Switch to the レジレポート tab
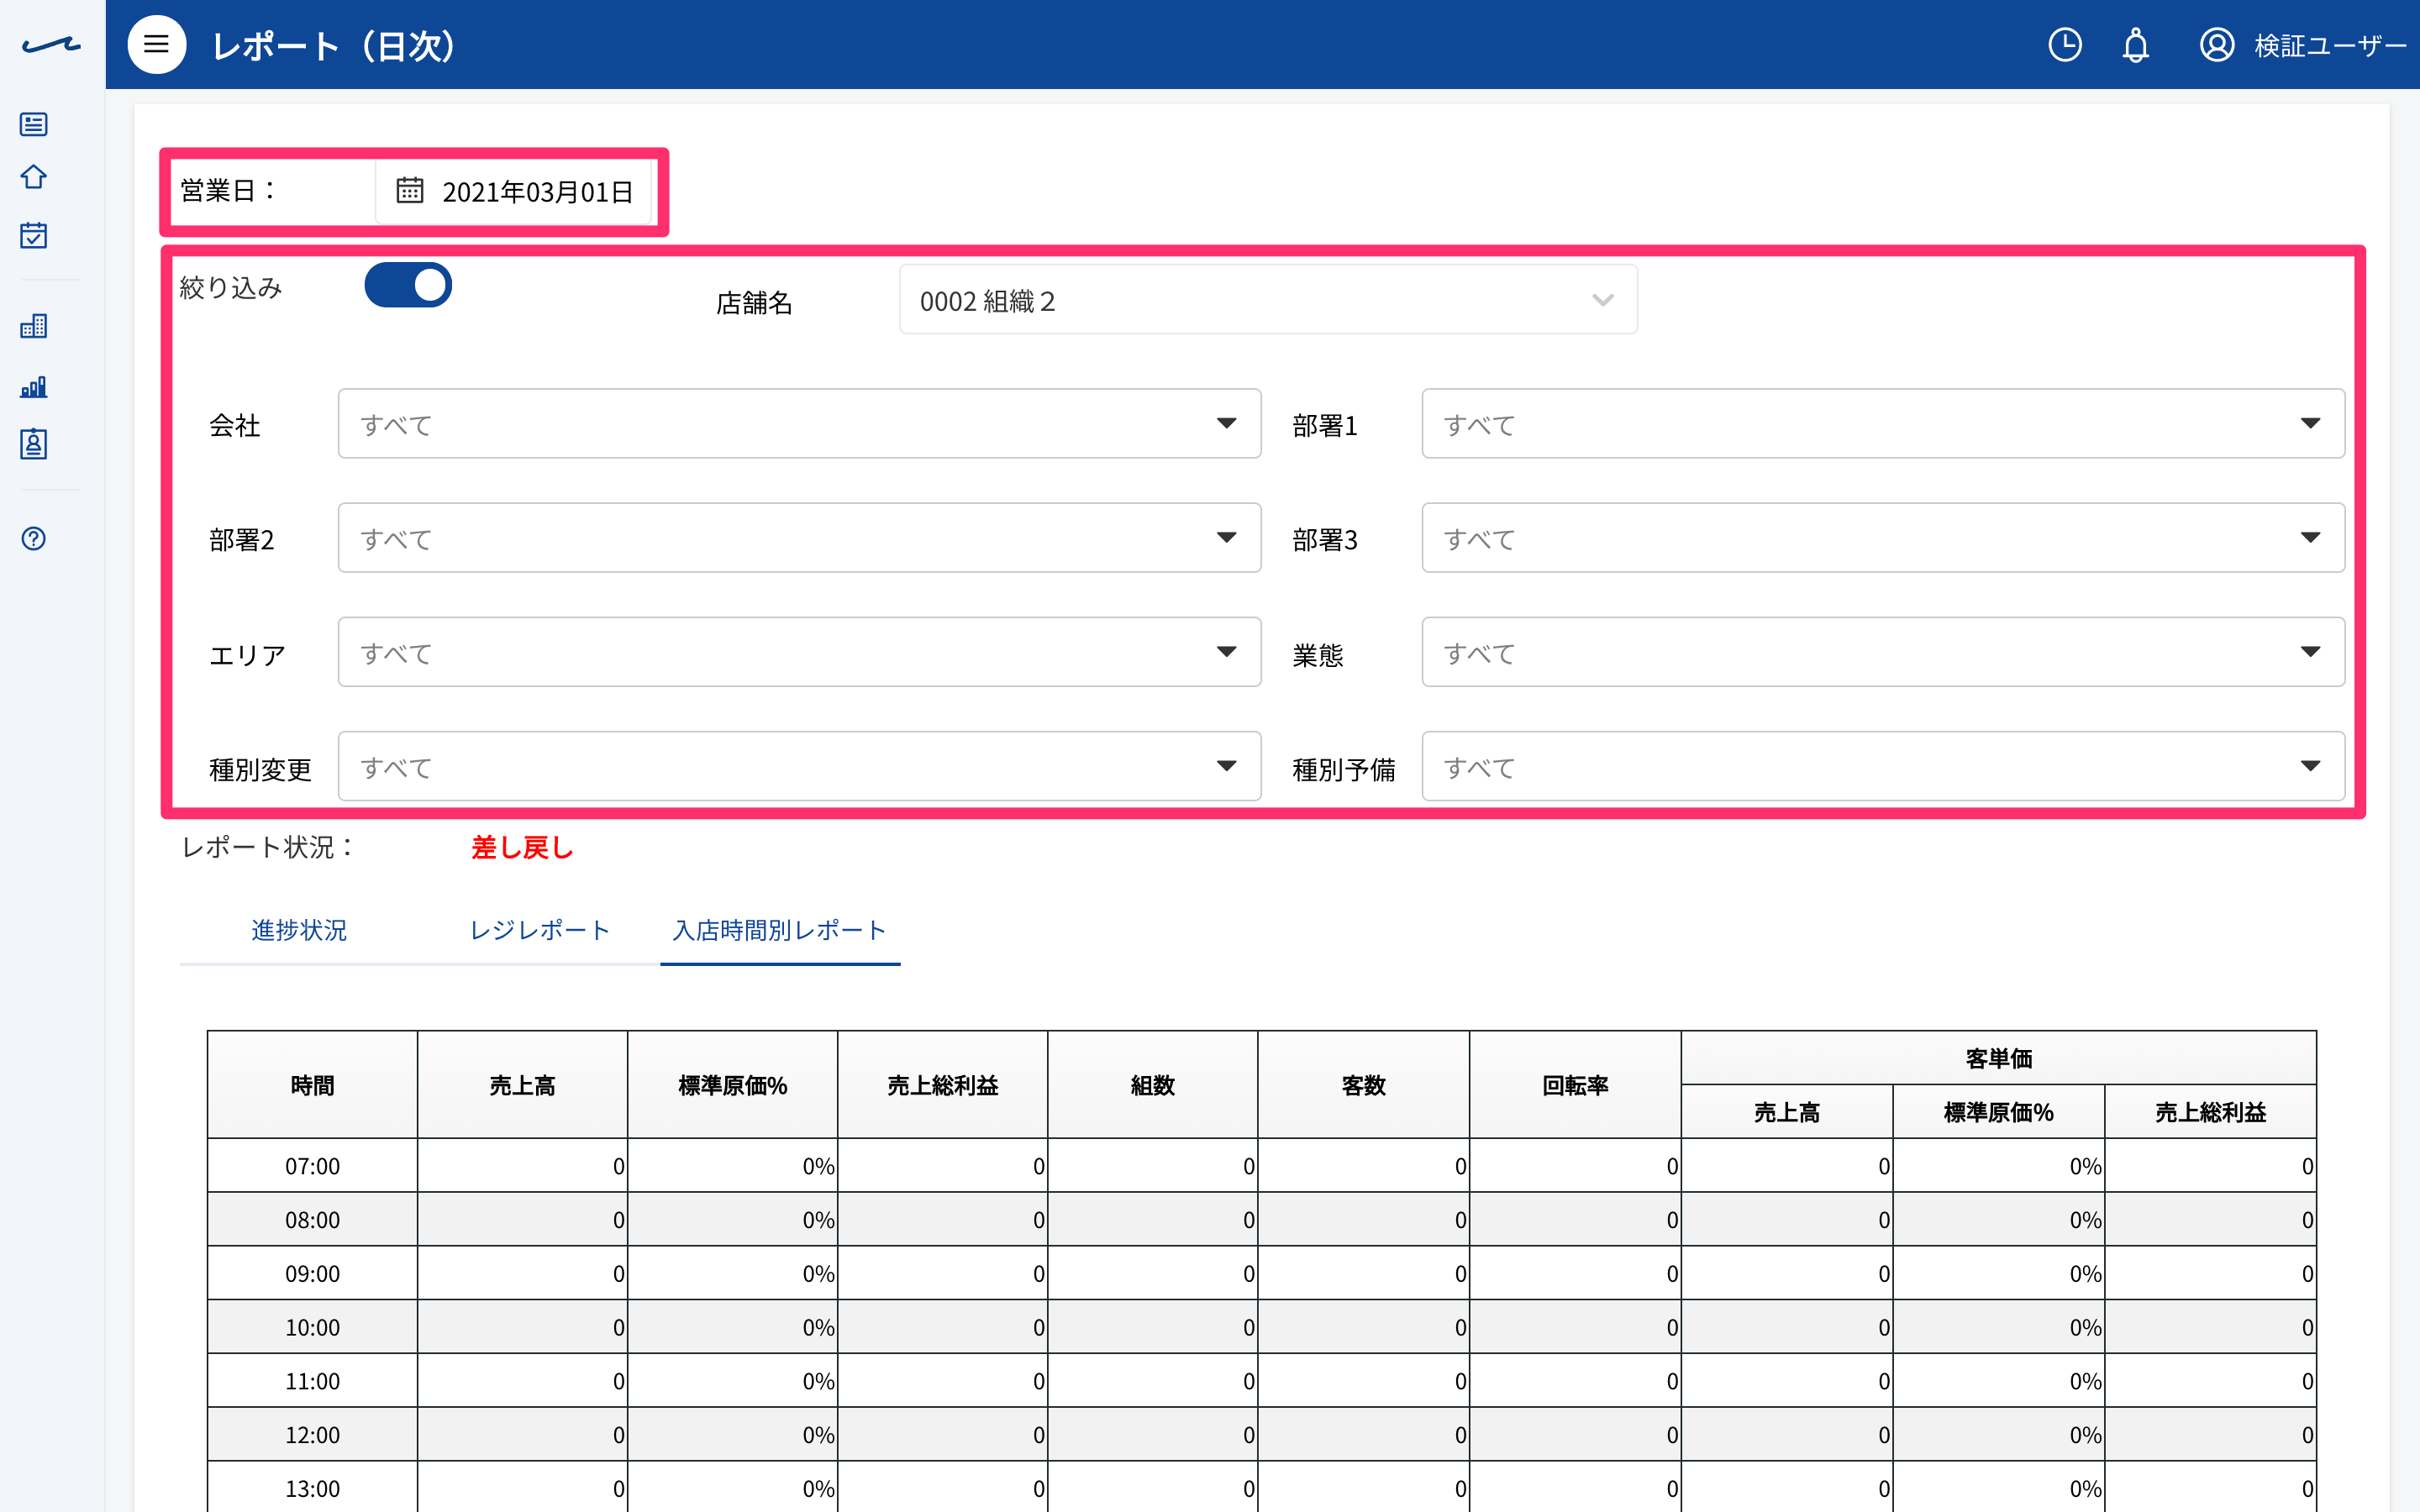This screenshot has height=1512, width=2420. [x=540, y=930]
